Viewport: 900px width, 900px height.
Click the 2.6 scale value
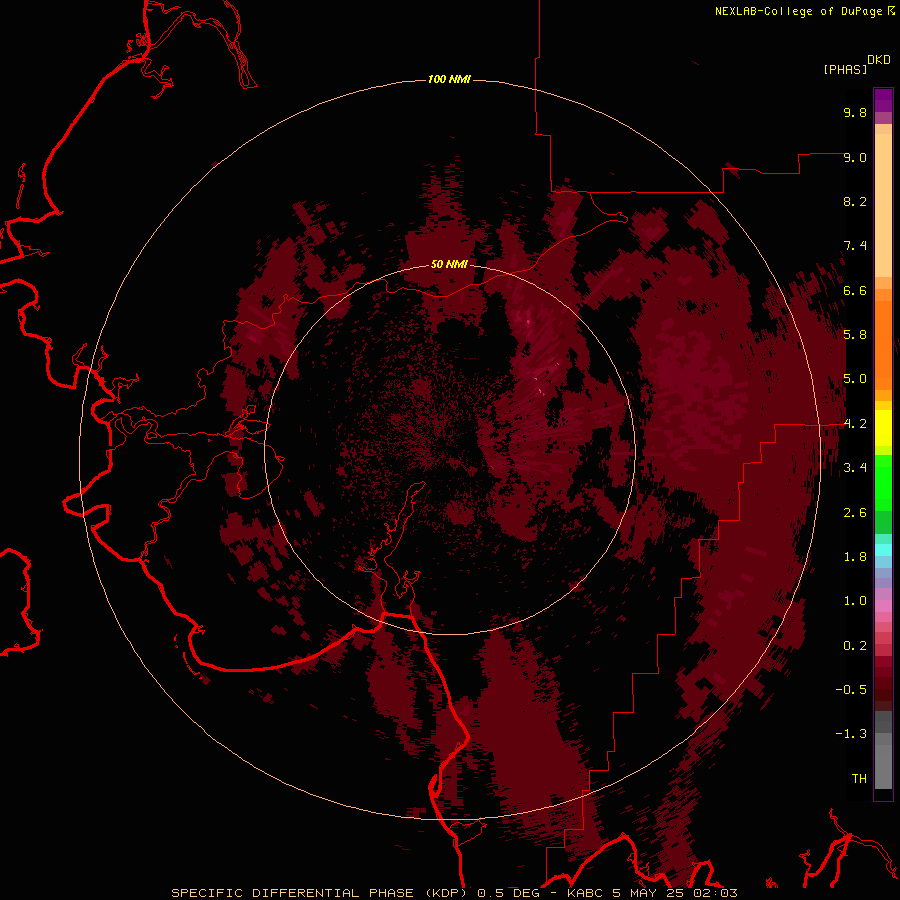click(855, 513)
